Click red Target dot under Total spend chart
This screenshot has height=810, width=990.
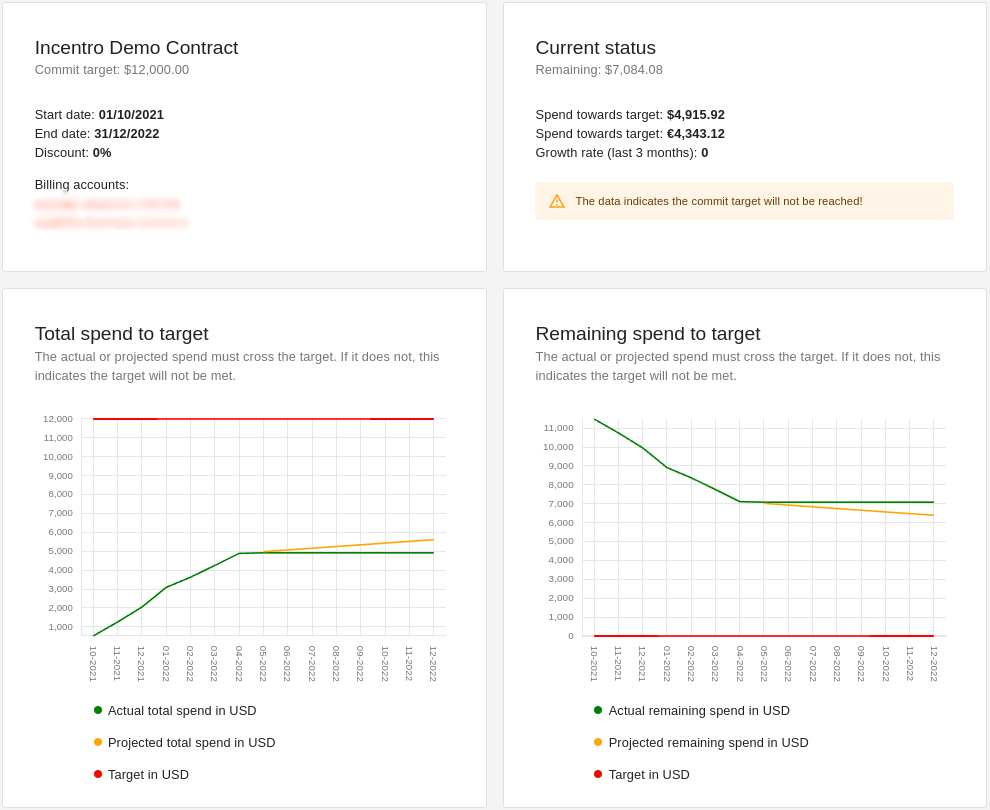(98, 774)
